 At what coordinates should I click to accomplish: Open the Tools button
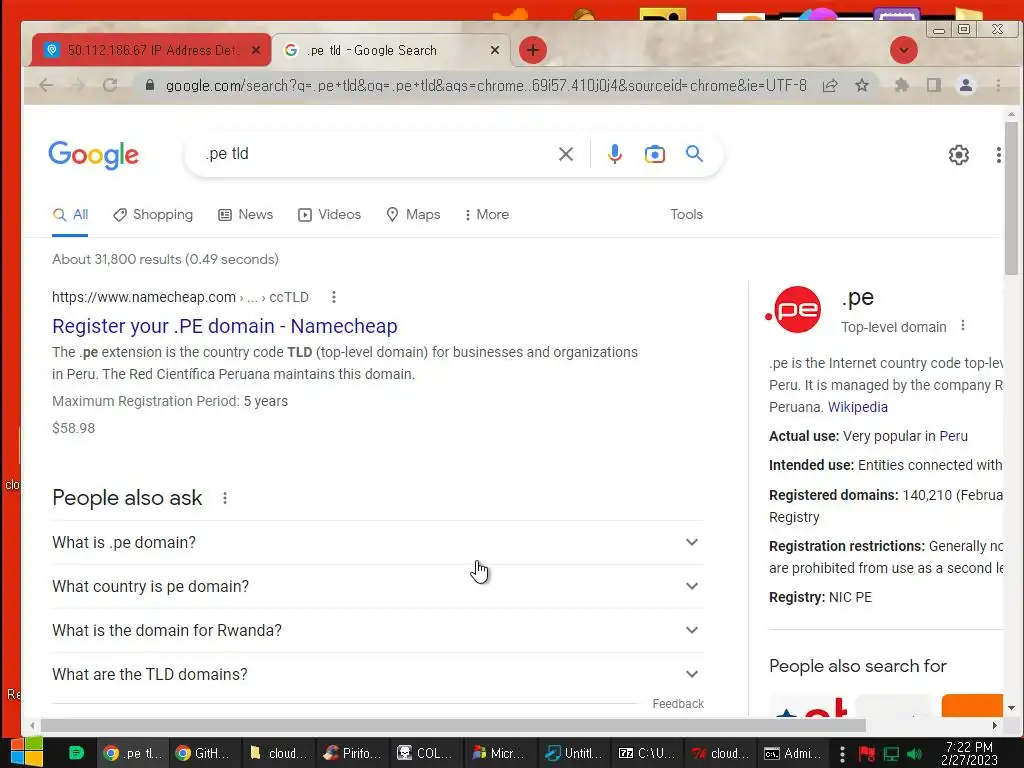click(686, 214)
